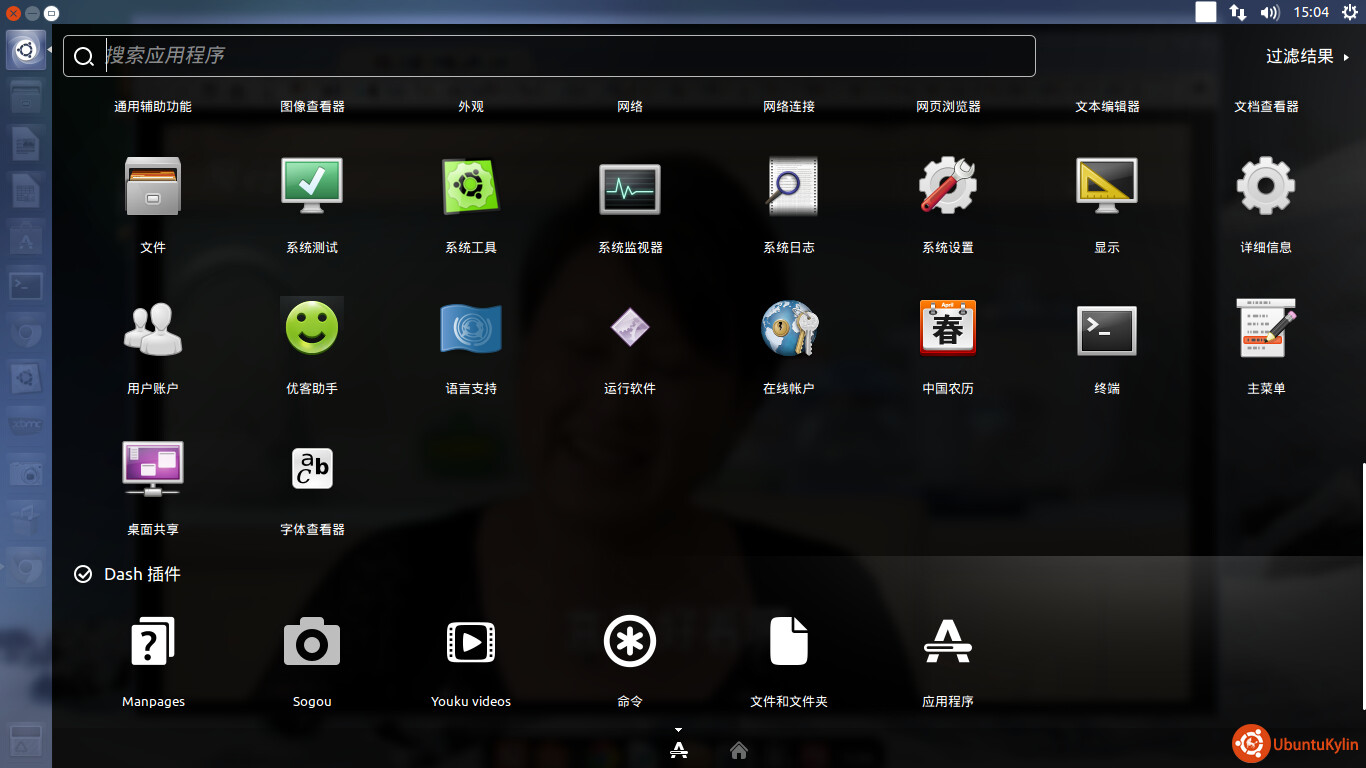Click the 15:04 clock in panel
The image size is (1366, 768).
tap(1310, 12)
